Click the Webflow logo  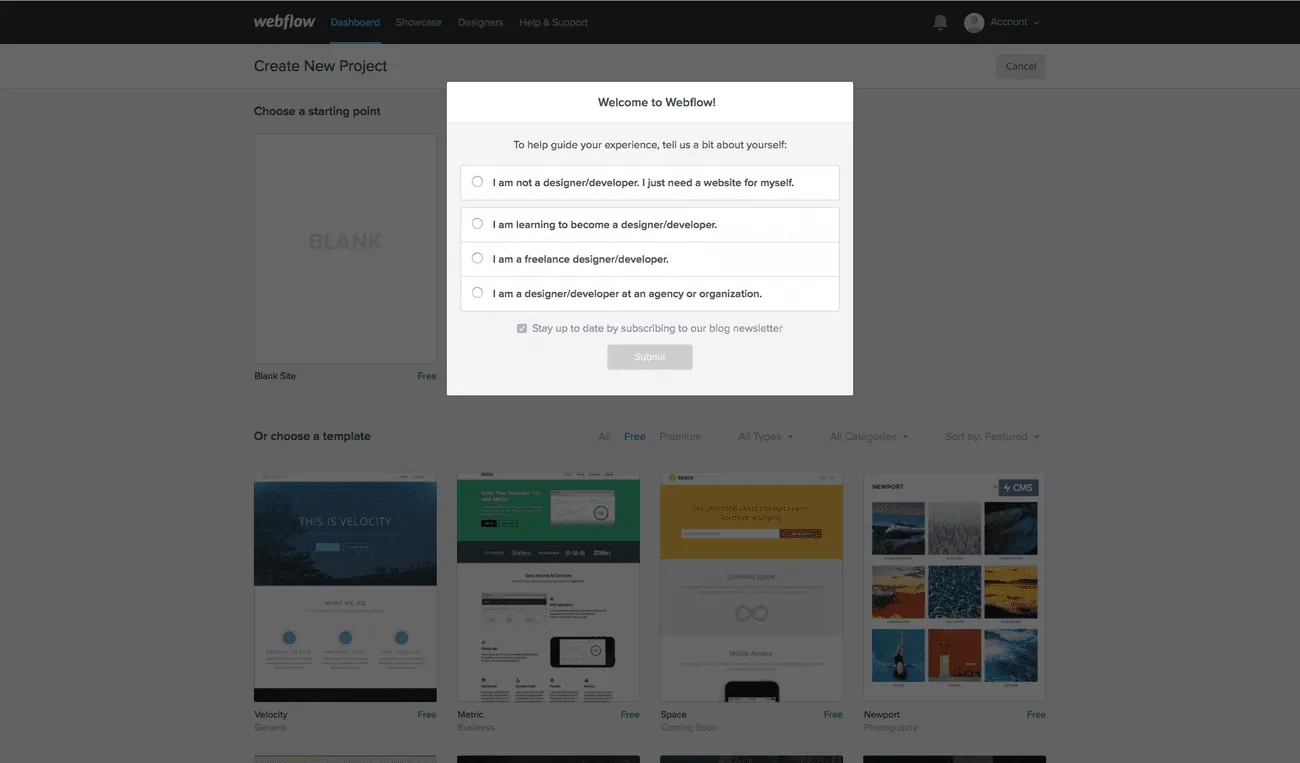pos(284,21)
